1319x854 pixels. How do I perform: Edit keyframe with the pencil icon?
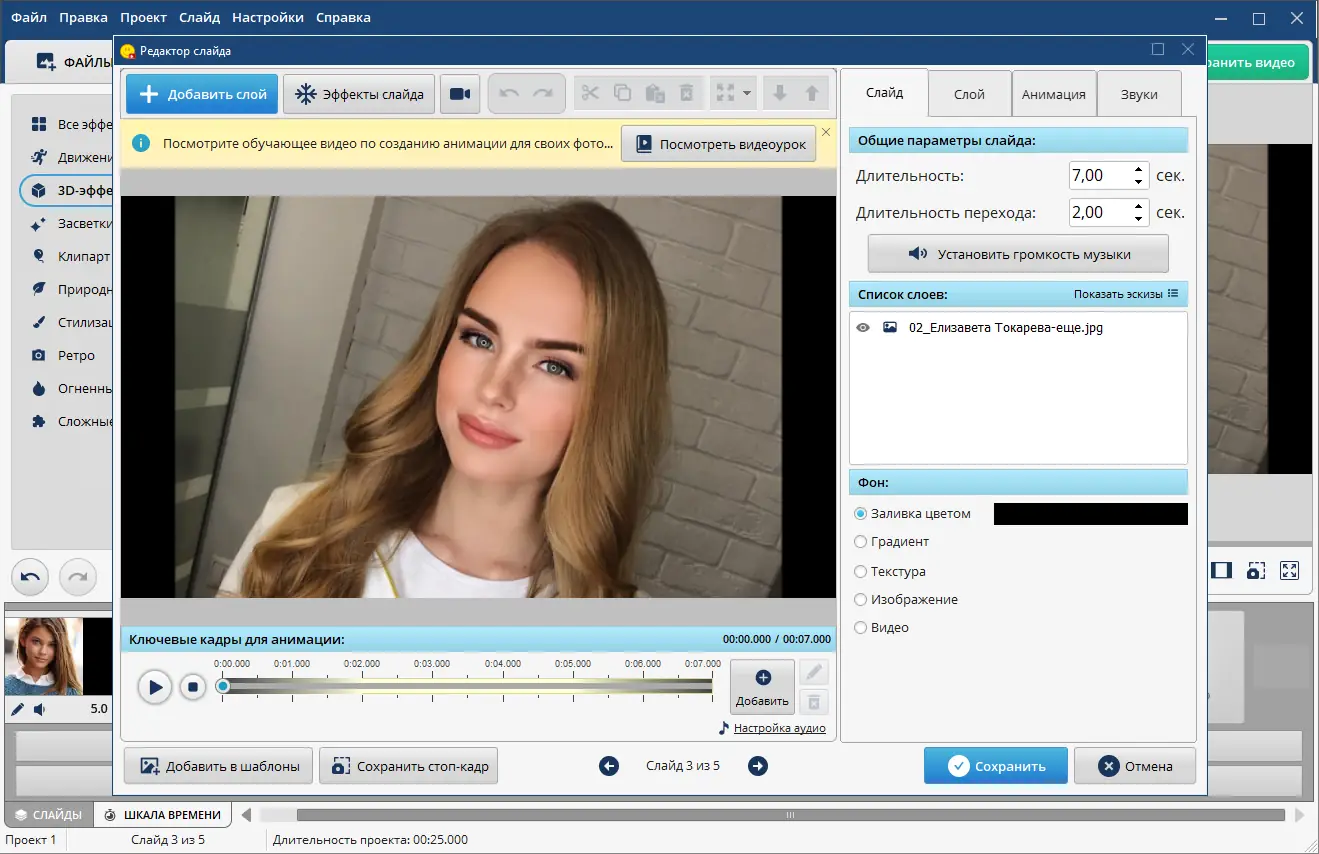pos(815,672)
